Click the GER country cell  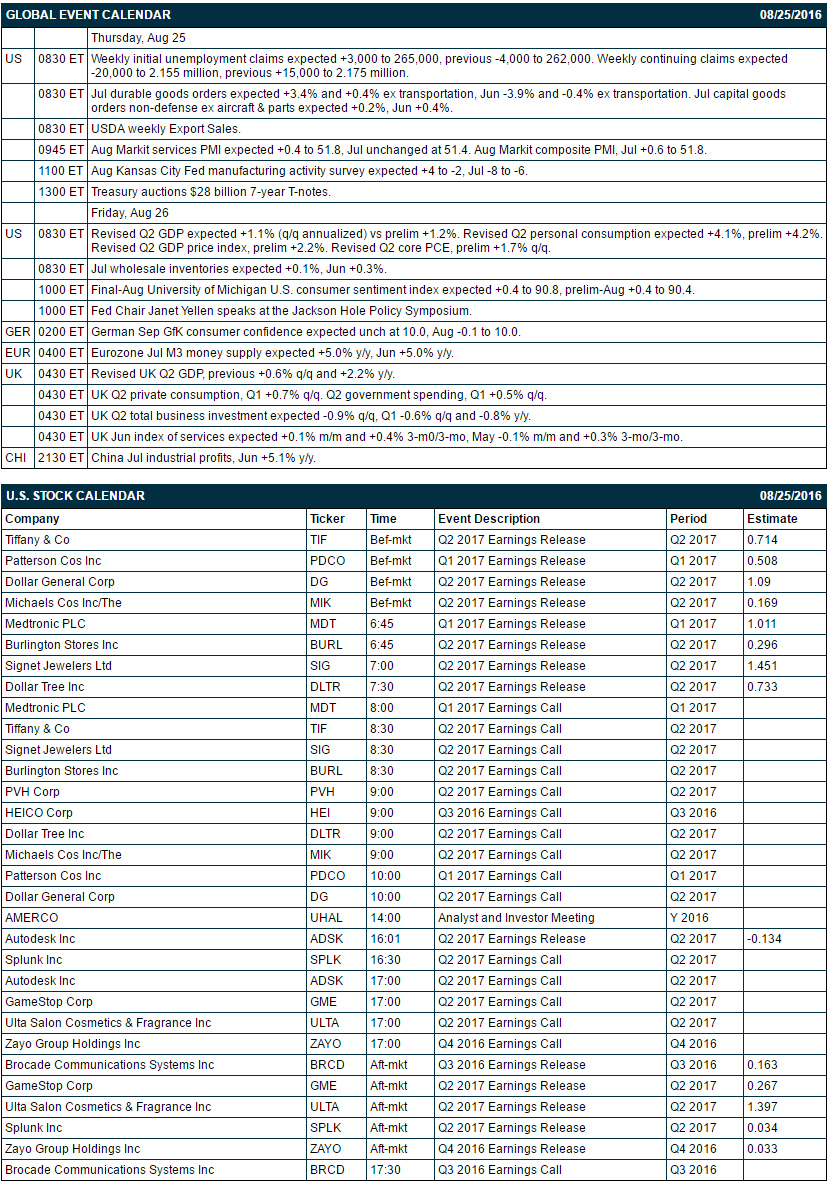[18, 332]
